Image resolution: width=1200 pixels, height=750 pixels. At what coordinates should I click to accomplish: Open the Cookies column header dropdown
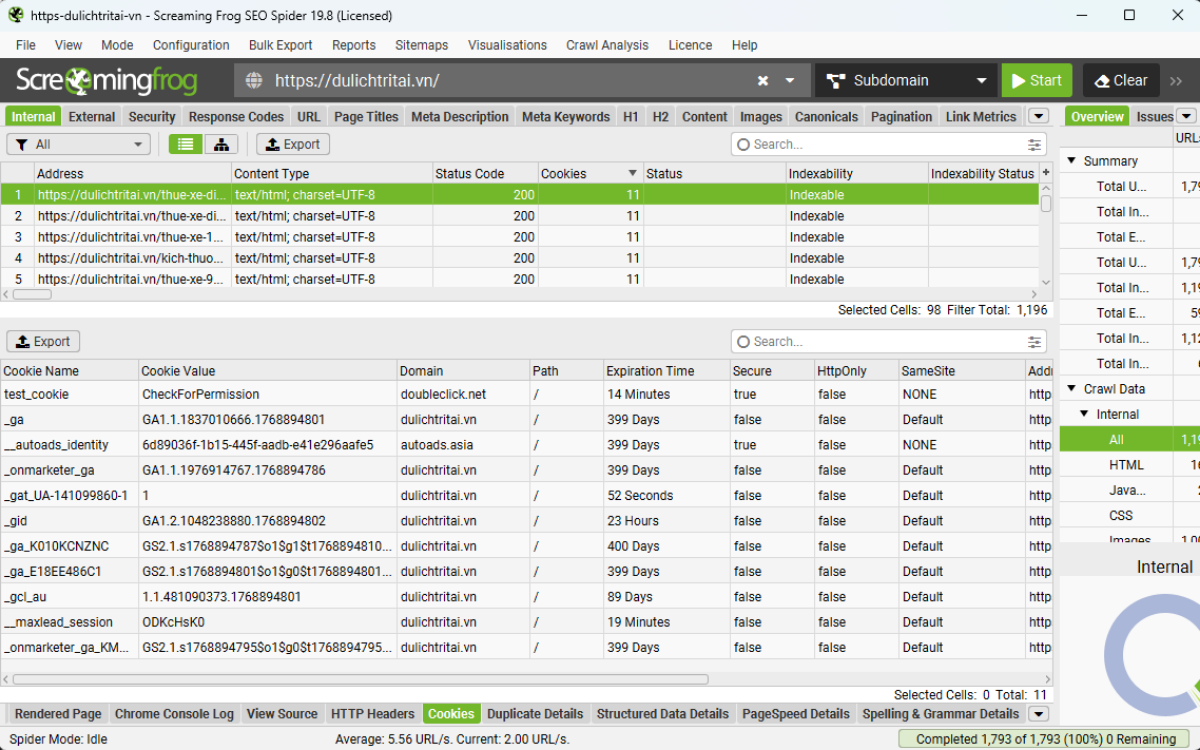coord(631,173)
